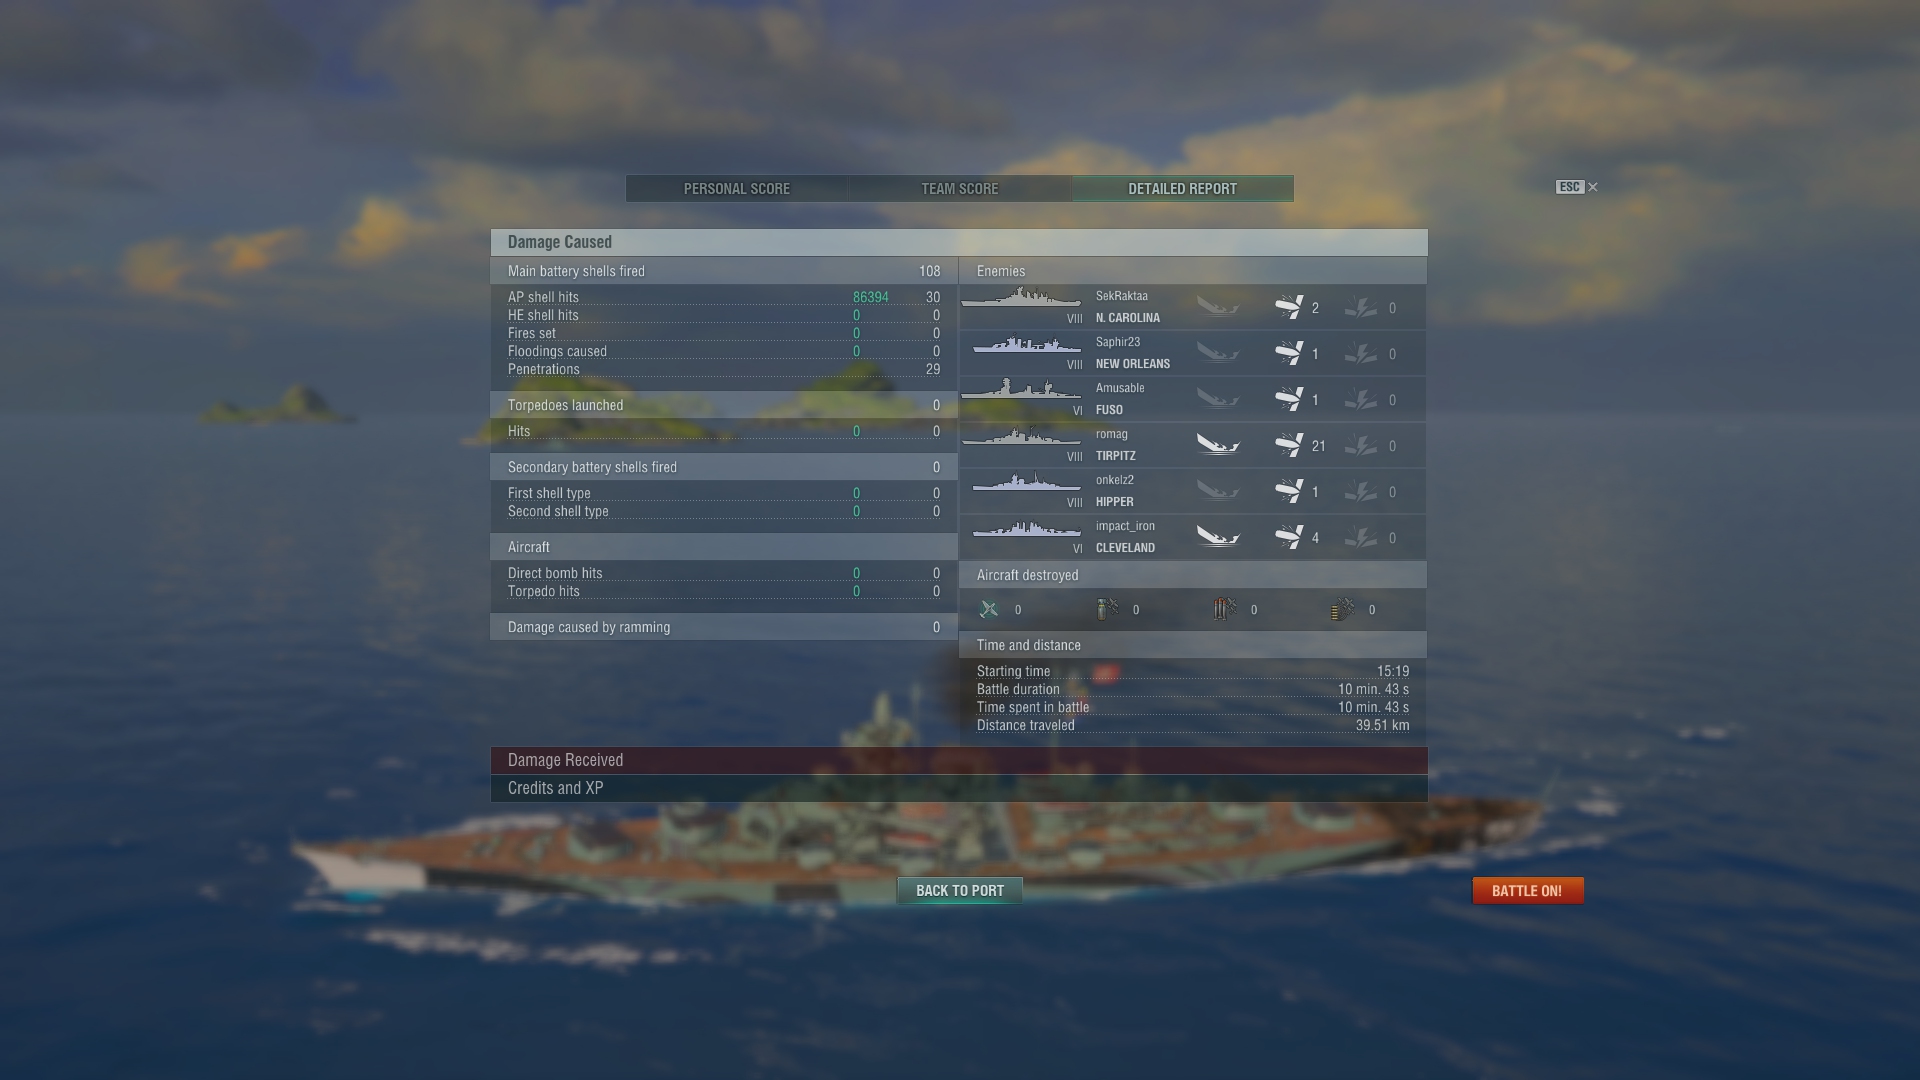The width and height of the screenshot is (1920, 1080).
Task: Expand the Damage Received section
Action: pos(959,760)
